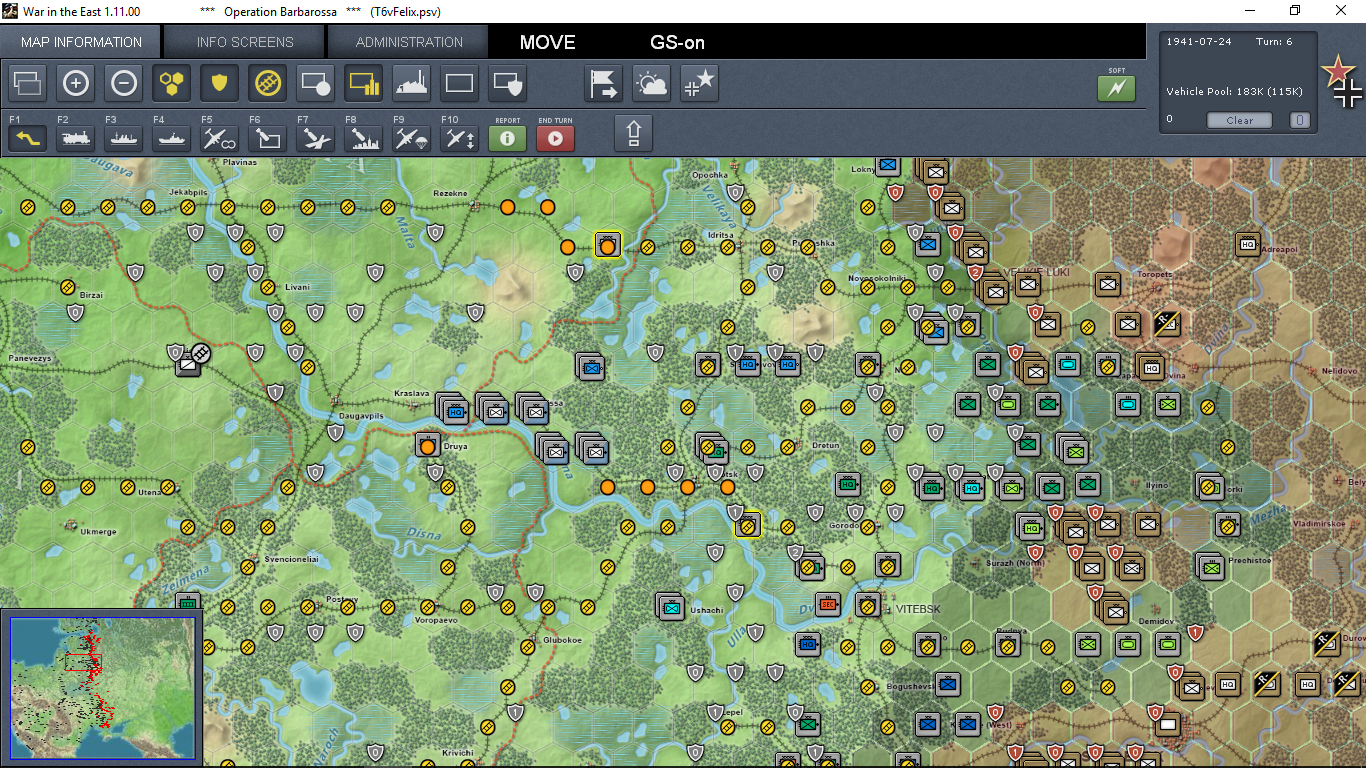Select the highlighted unit with orange dot near Rezekne rail line
The height and width of the screenshot is (768, 1366).
tap(607, 245)
